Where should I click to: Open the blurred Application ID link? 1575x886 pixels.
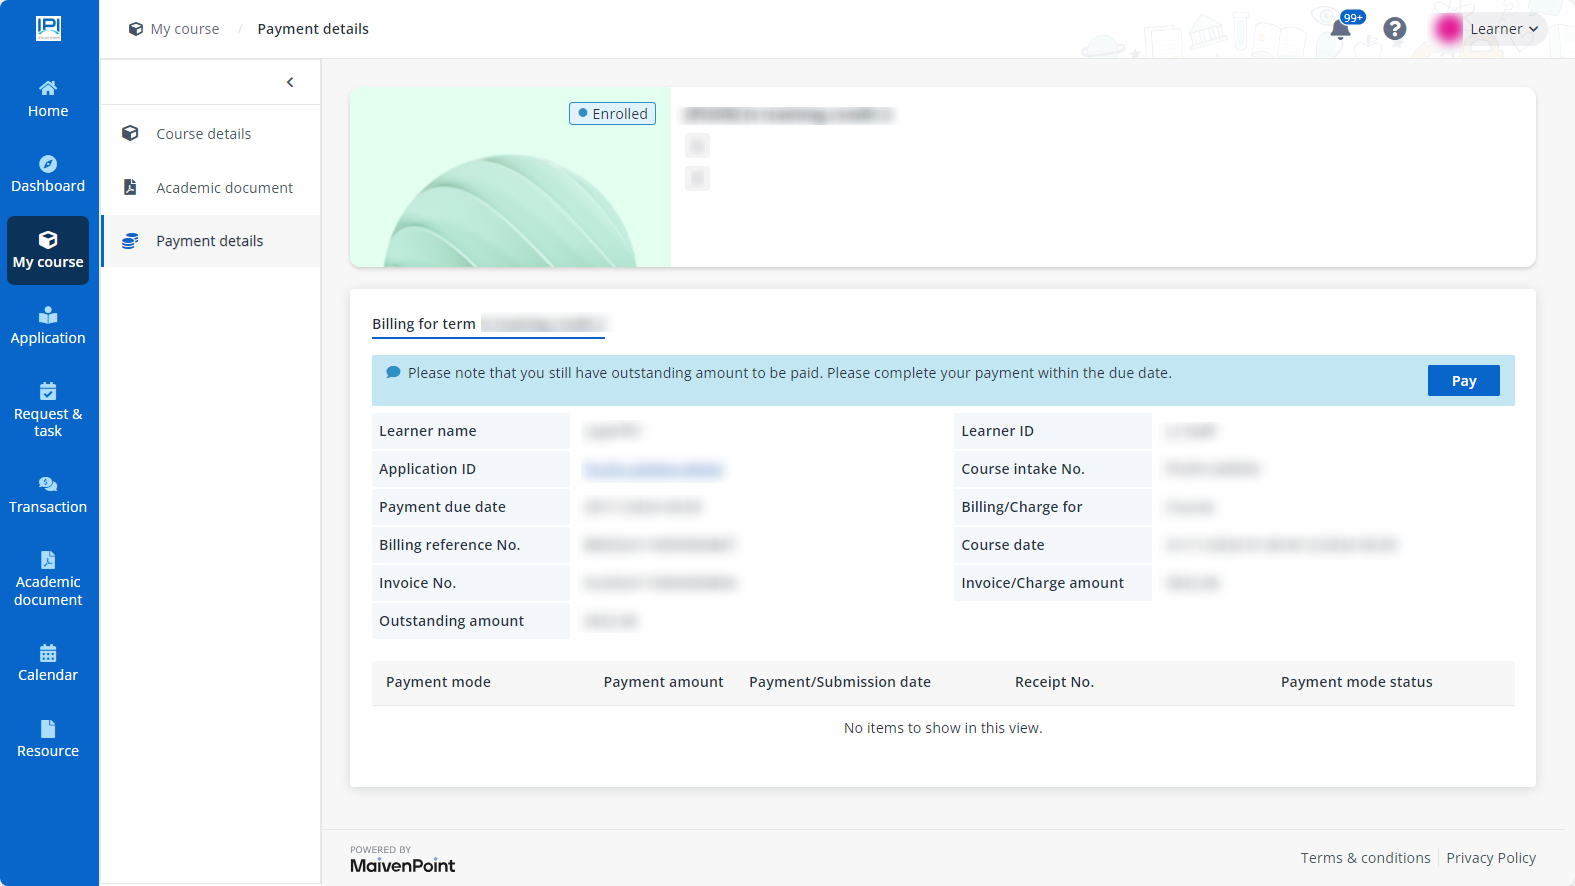pos(653,469)
